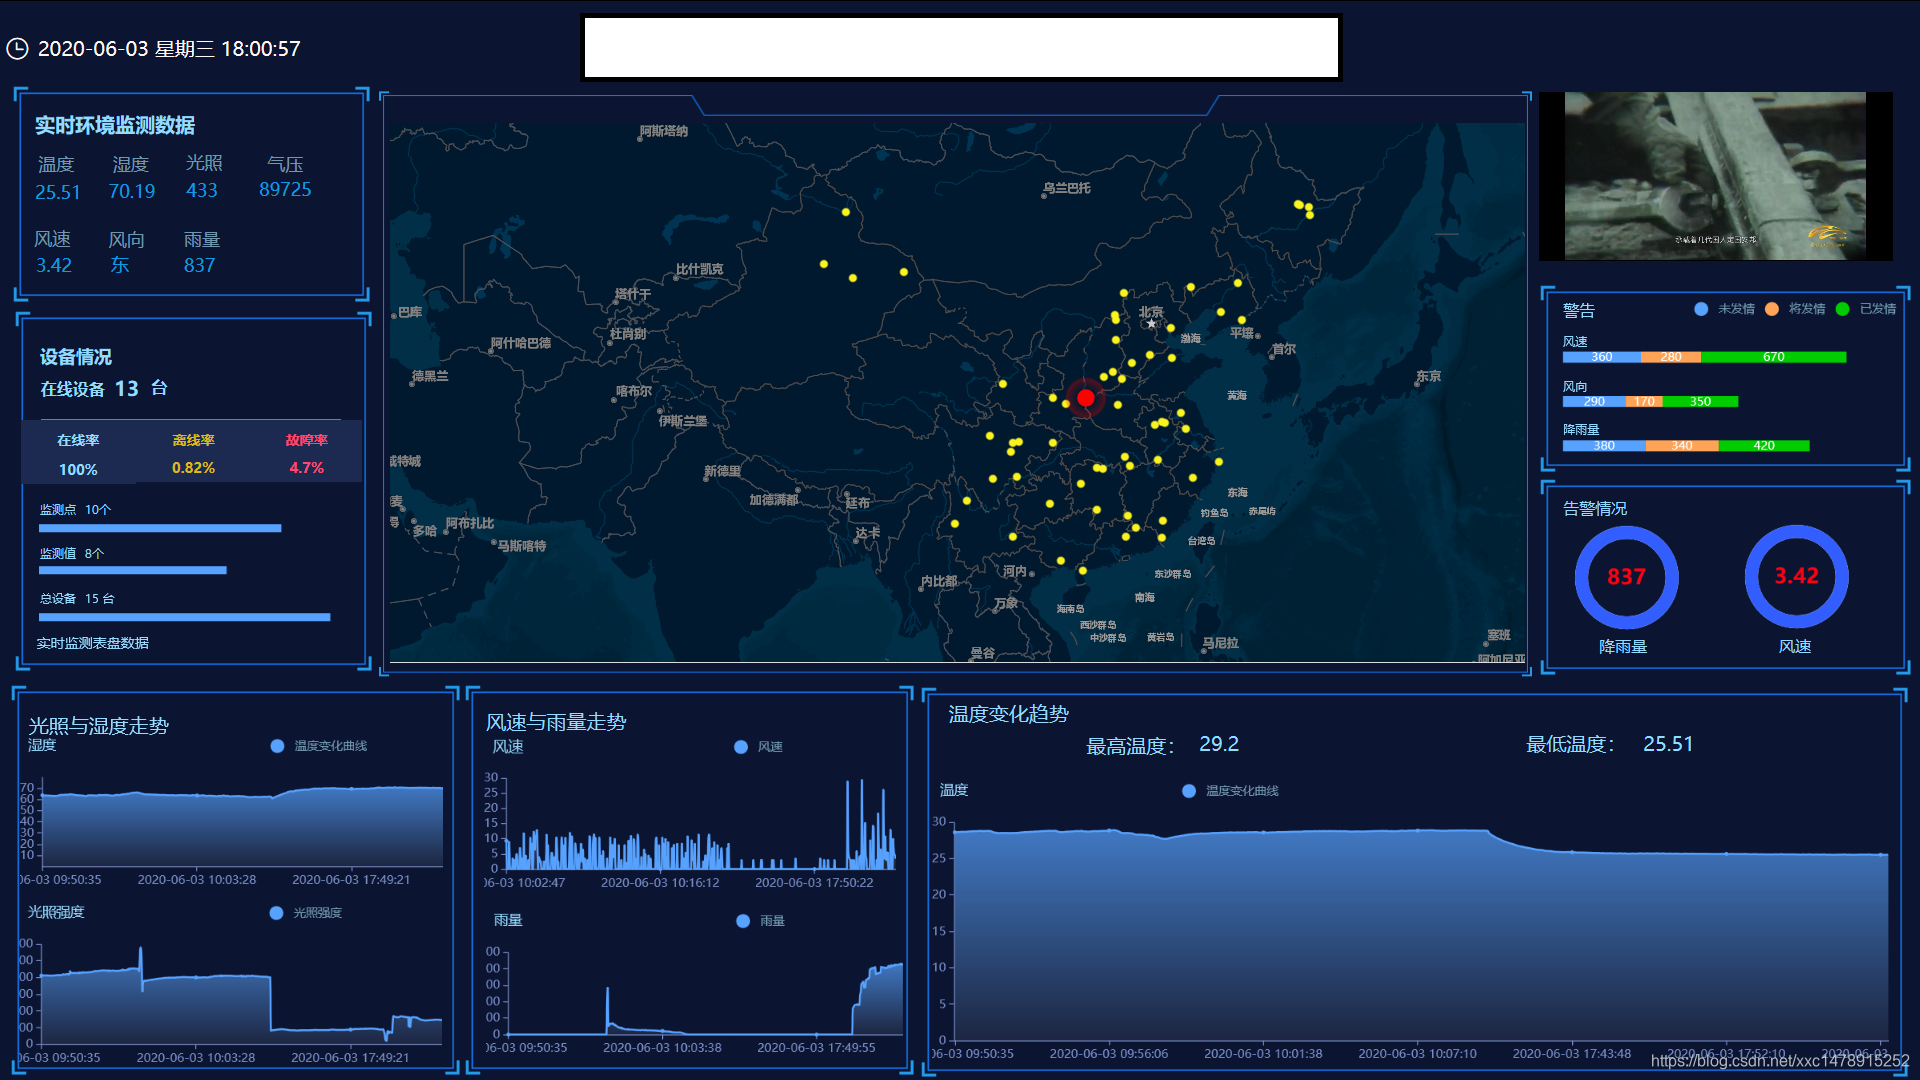
Task: Click the green 670 wind speed bar segment
Action: [1773, 357]
